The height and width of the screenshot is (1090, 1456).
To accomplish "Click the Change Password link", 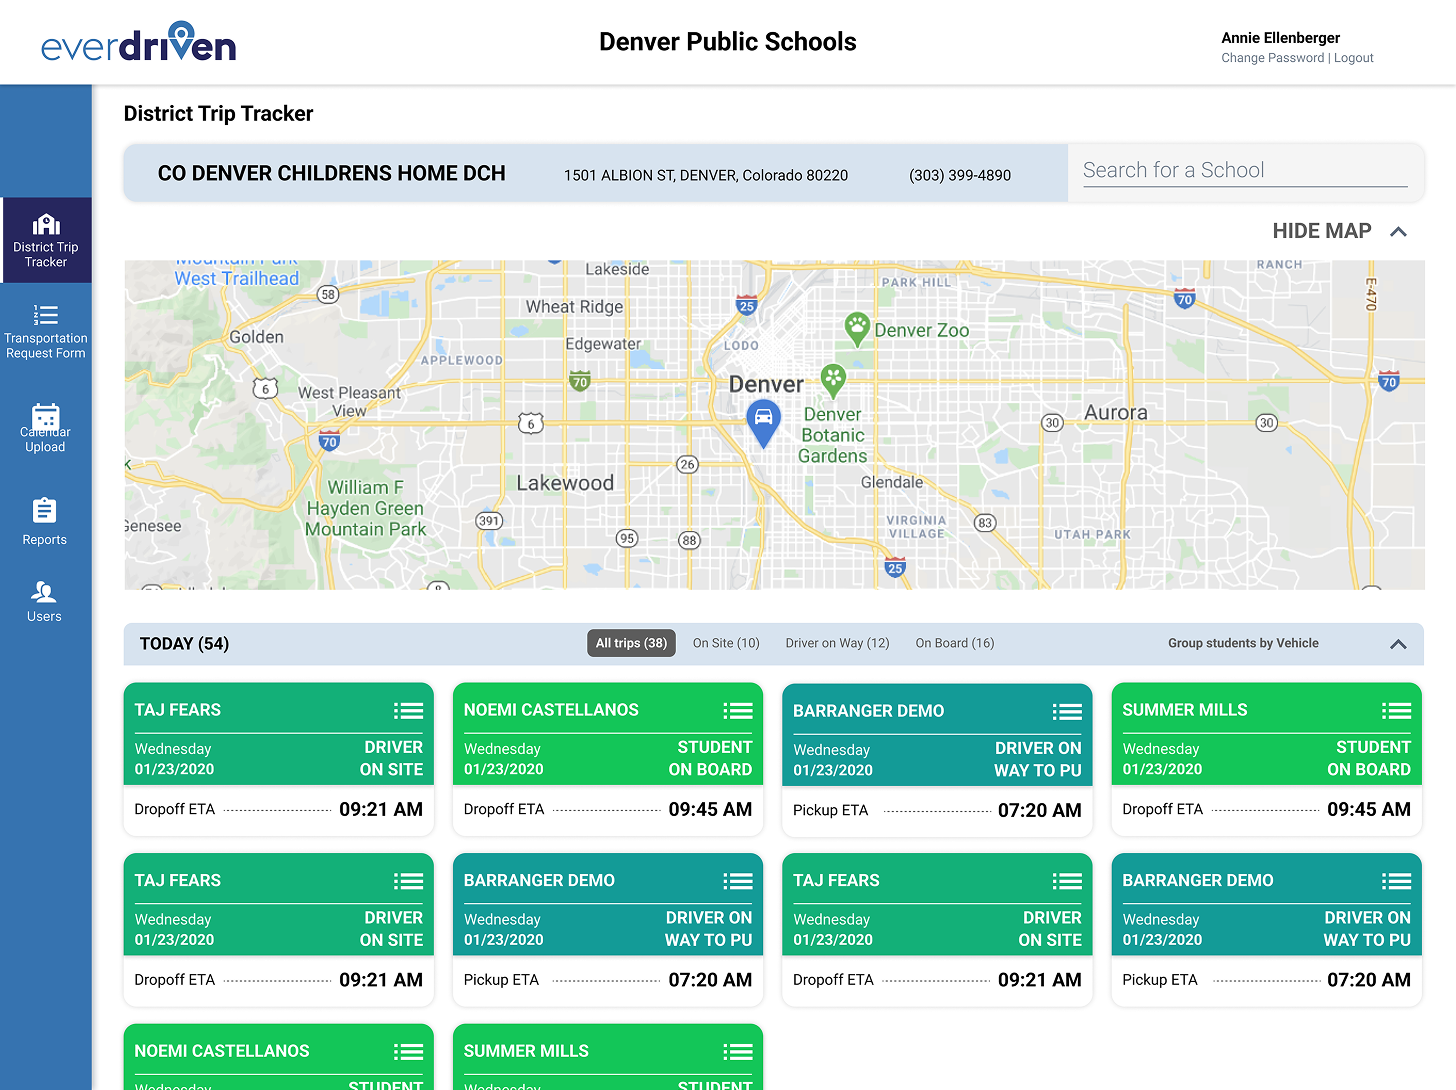I will [1272, 58].
